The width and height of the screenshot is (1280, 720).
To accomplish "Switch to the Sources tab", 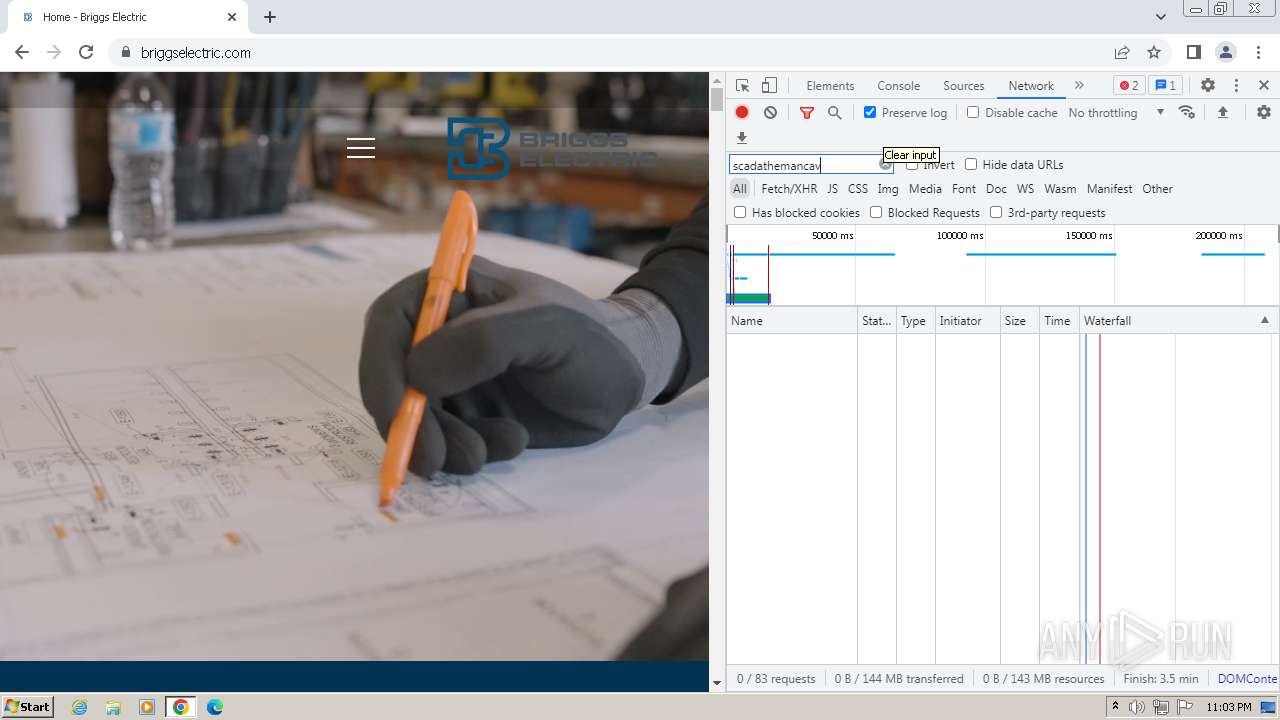I will pyautogui.click(x=963, y=85).
